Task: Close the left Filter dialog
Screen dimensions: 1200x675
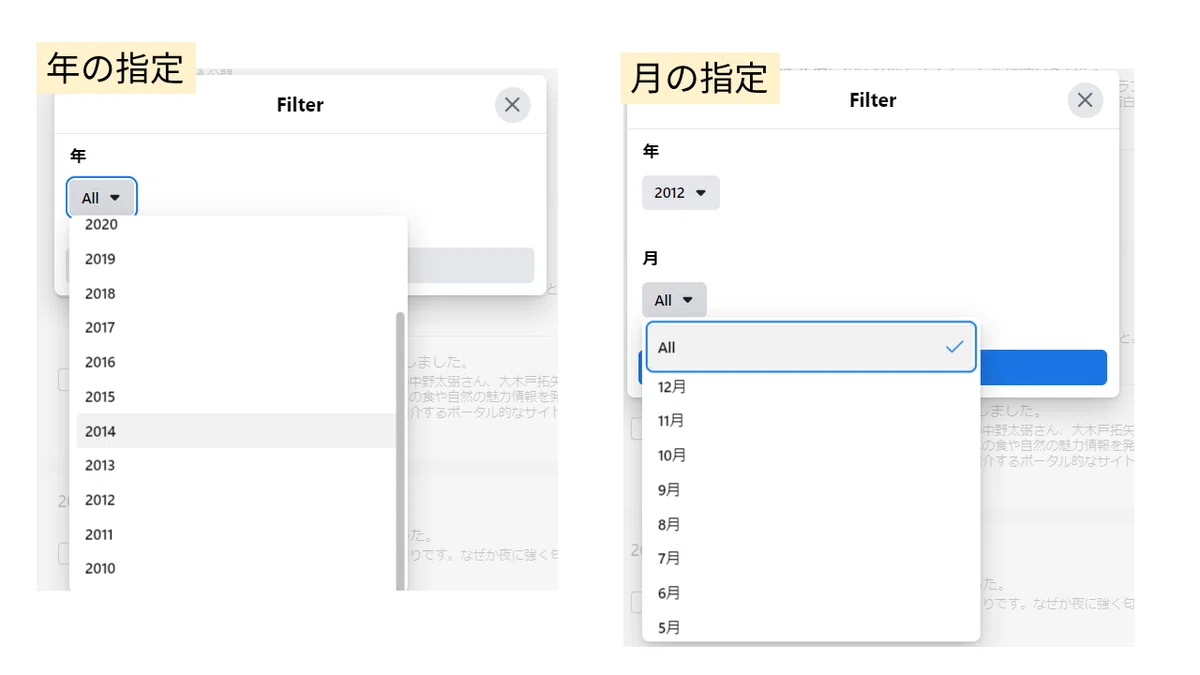Action: (x=512, y=104)
